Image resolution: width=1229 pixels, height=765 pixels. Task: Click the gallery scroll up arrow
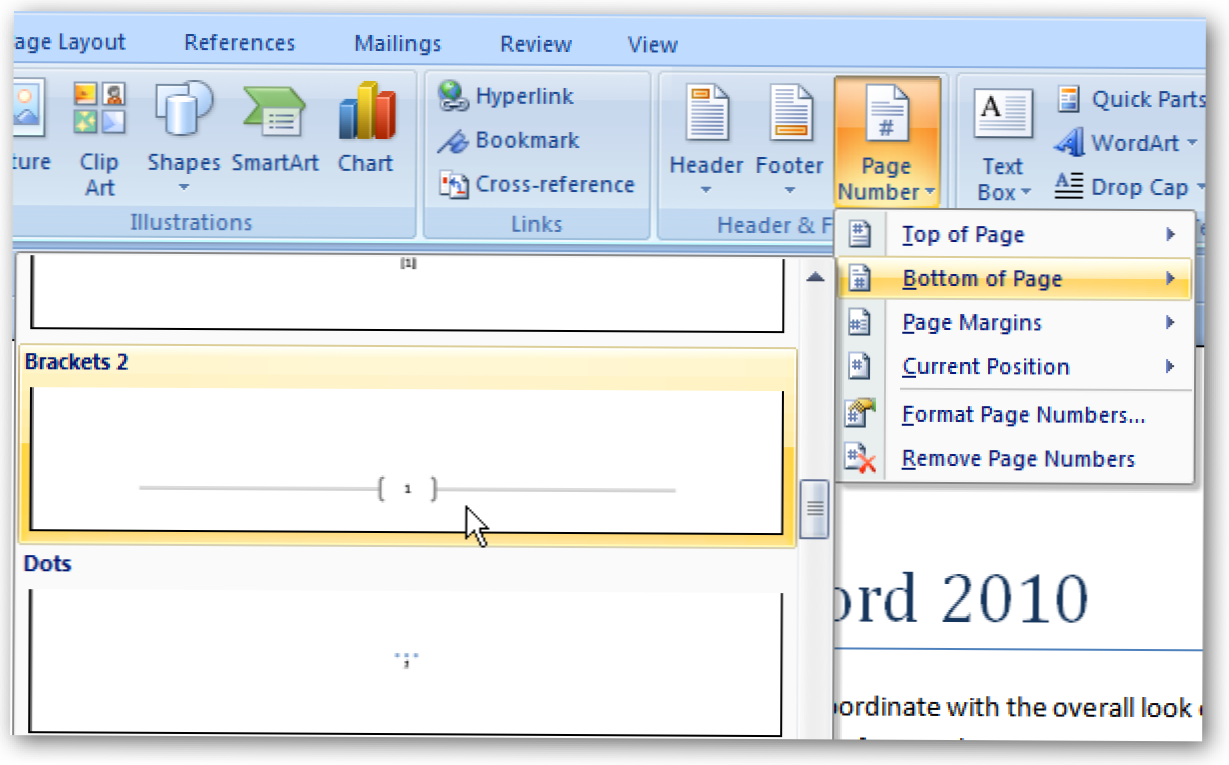click(x=815, y=277)
